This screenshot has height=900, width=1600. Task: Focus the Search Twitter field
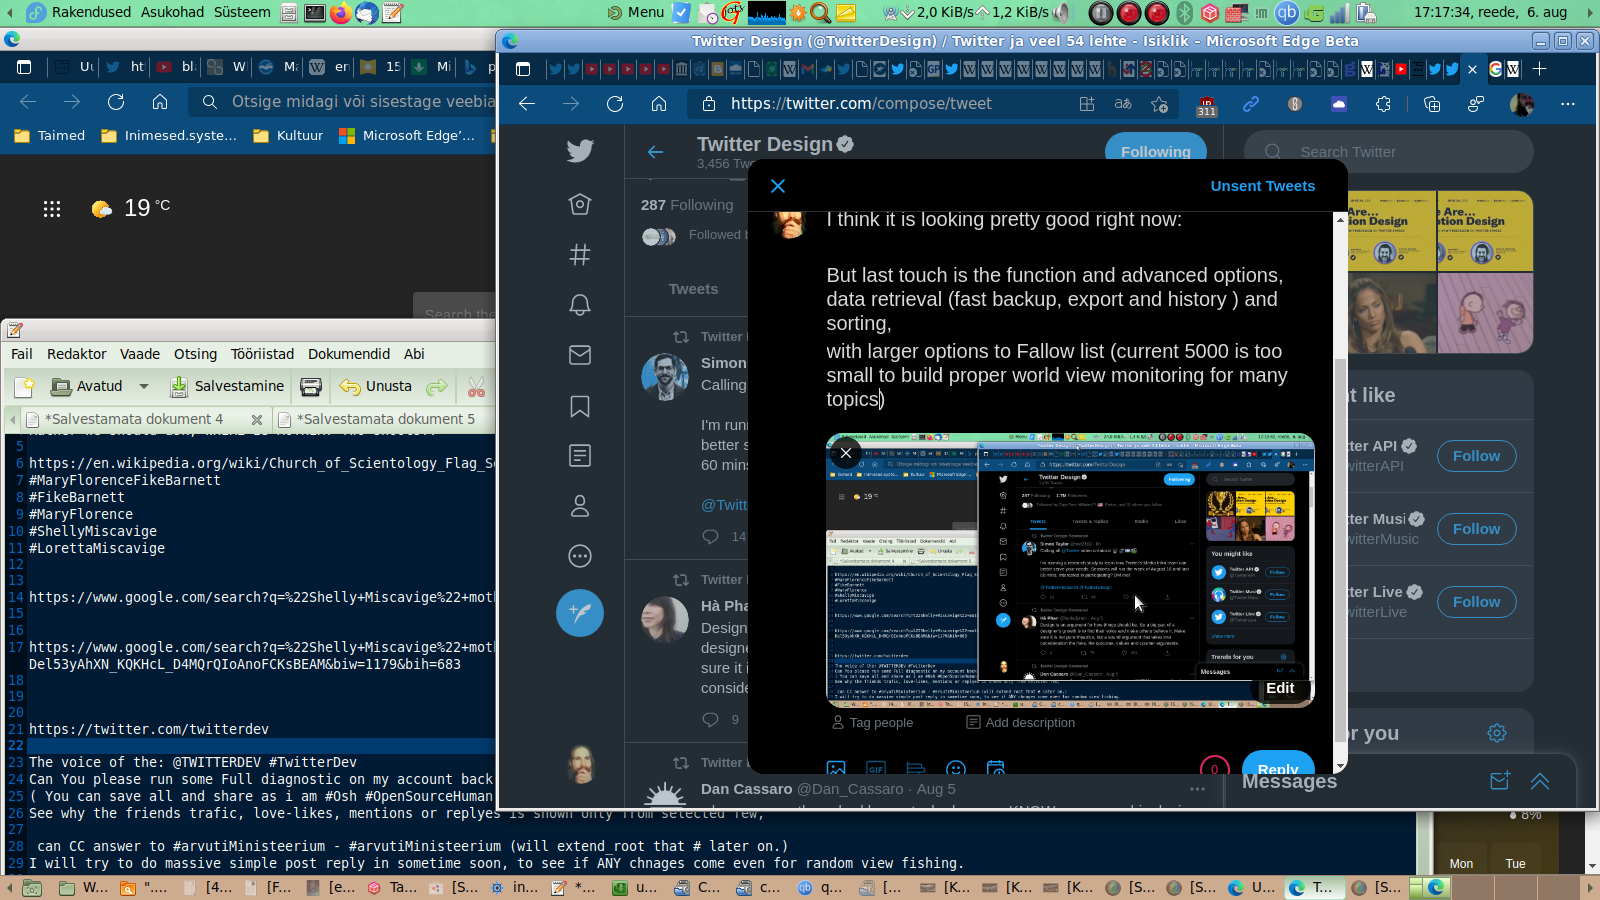coord(1388,152)
